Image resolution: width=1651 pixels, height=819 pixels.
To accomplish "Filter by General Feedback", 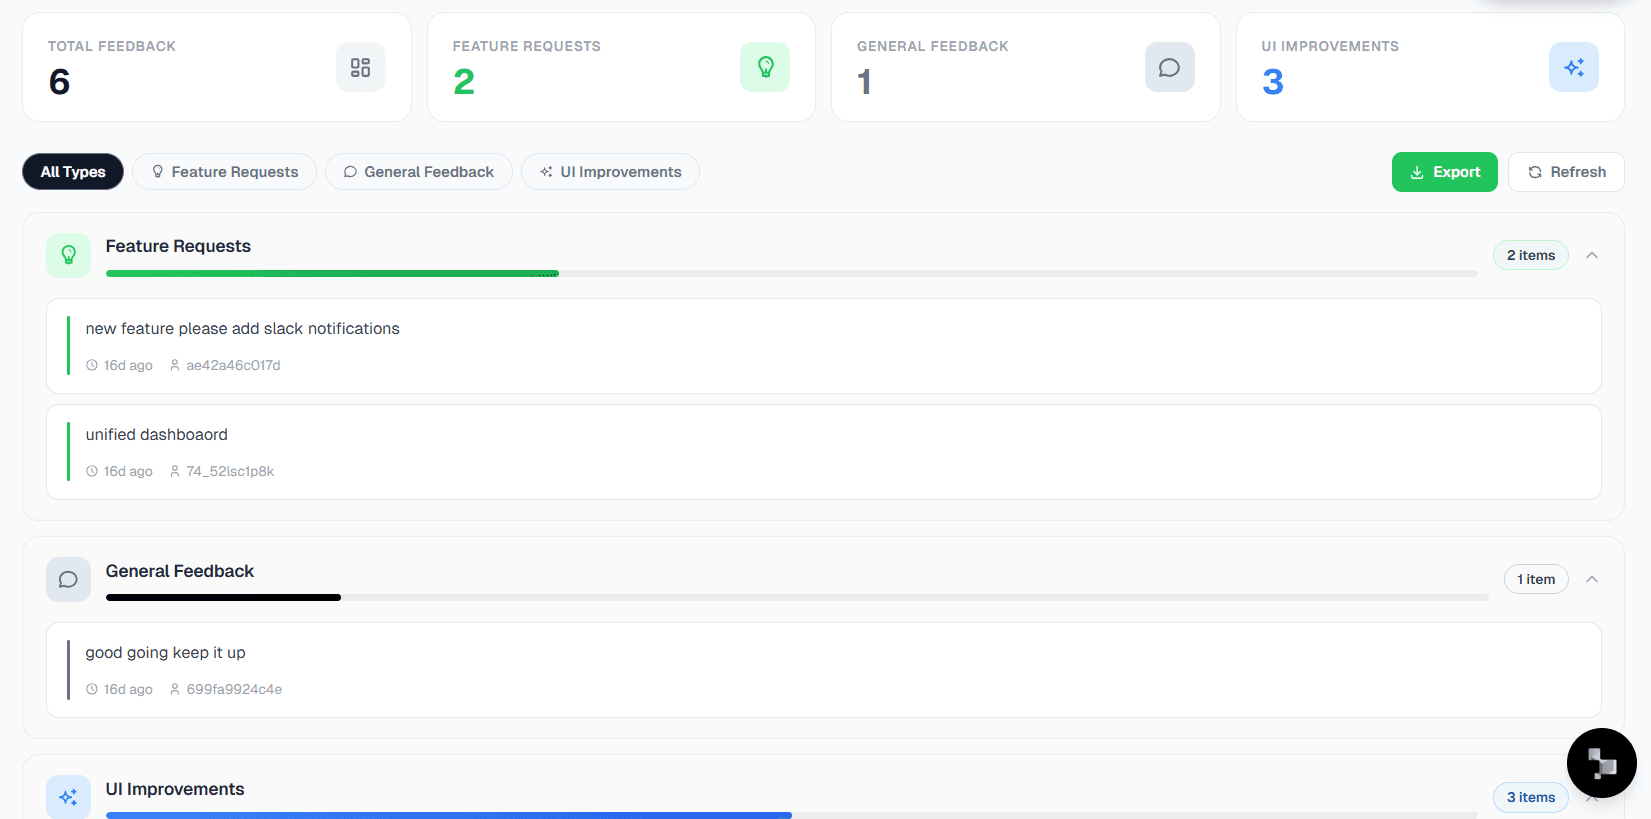I will (x=419, y=171).
